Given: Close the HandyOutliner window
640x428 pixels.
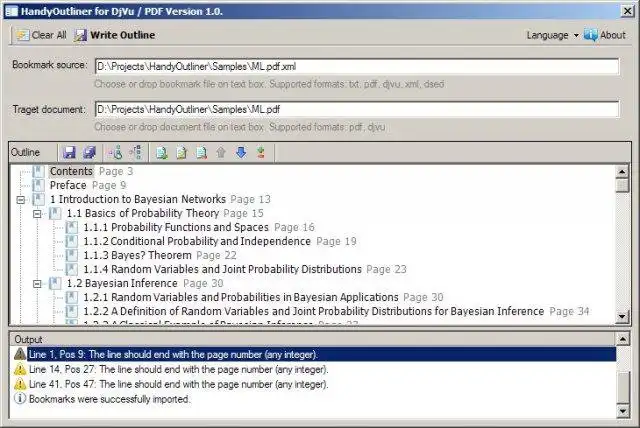Looking at the screenshot, I should (627, 11).
